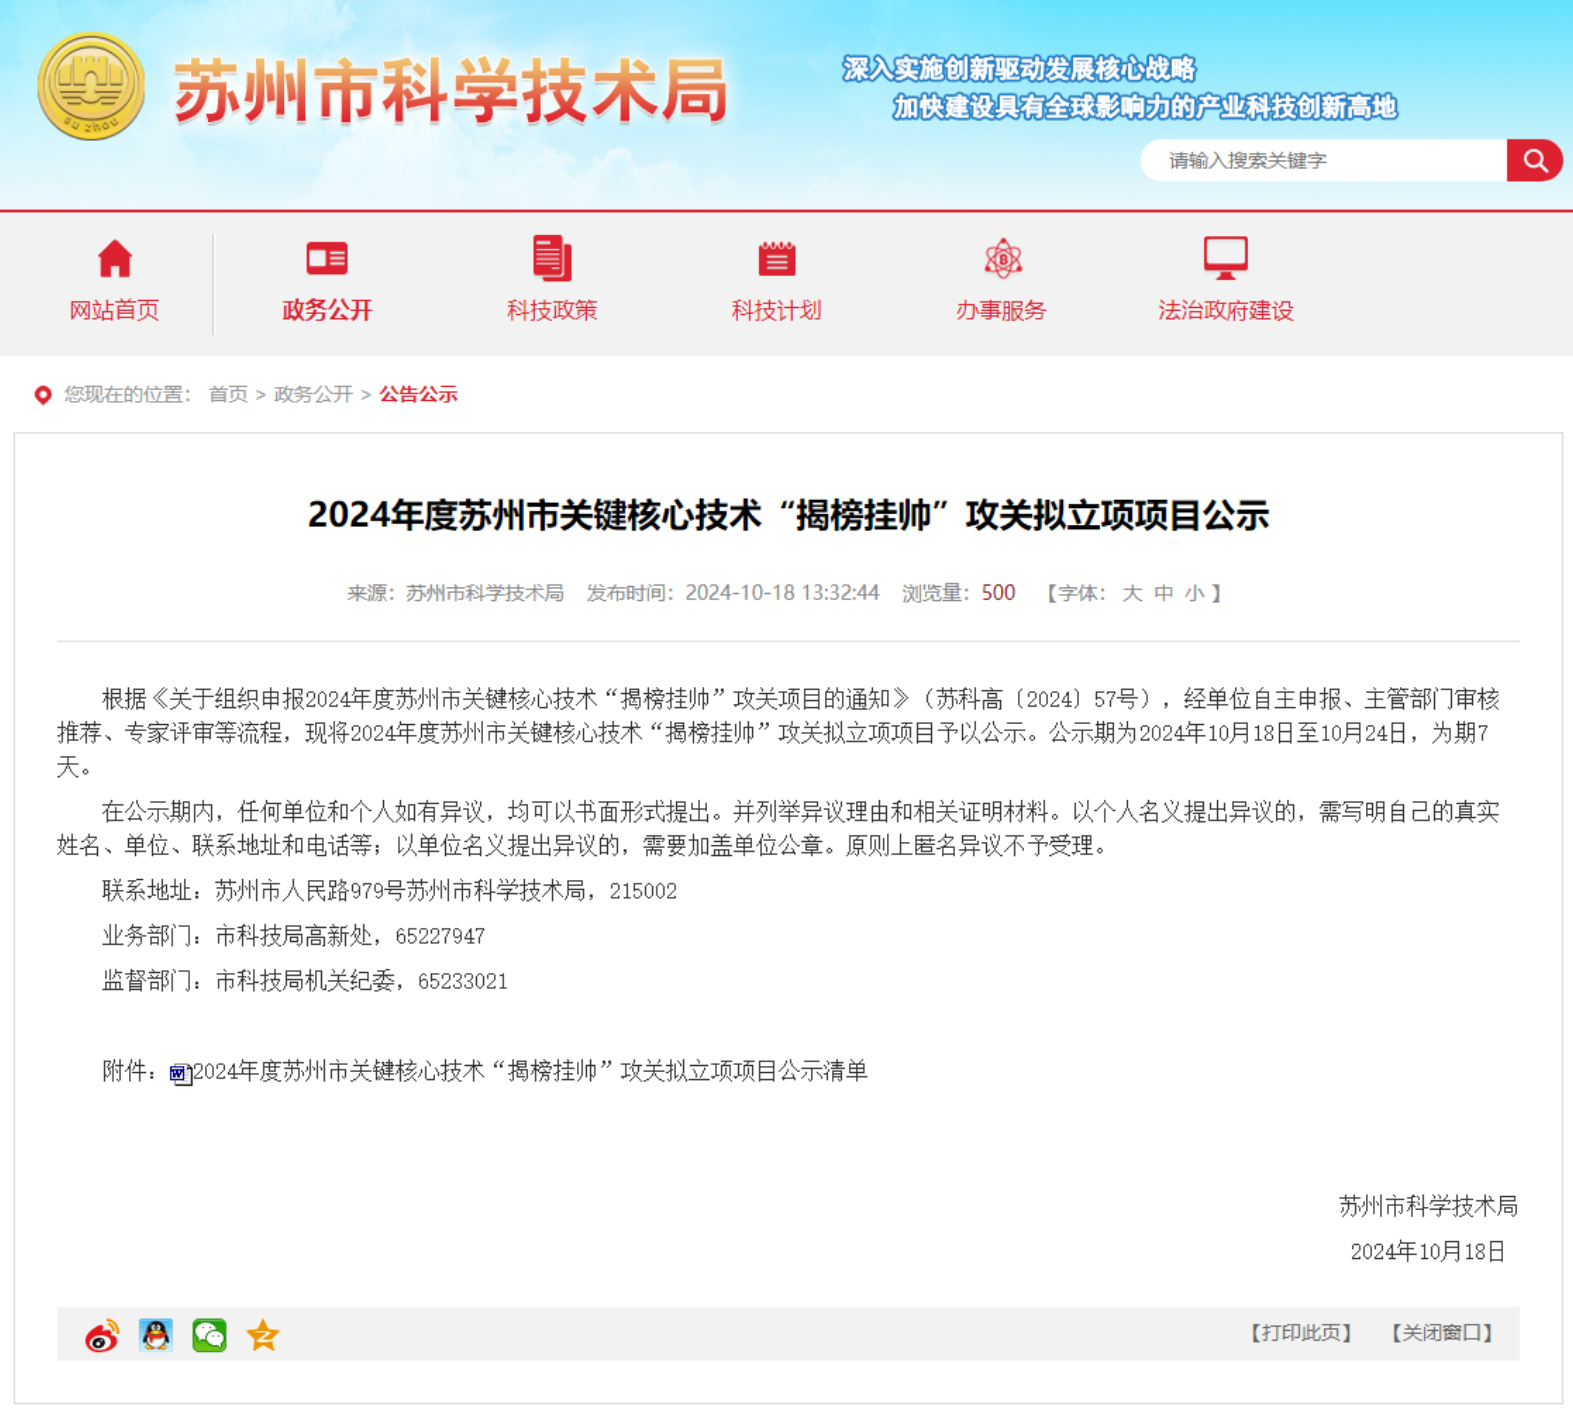Open the 科技政策 navigation menu
The image size is (1573, 1417).
click(551, 310)
